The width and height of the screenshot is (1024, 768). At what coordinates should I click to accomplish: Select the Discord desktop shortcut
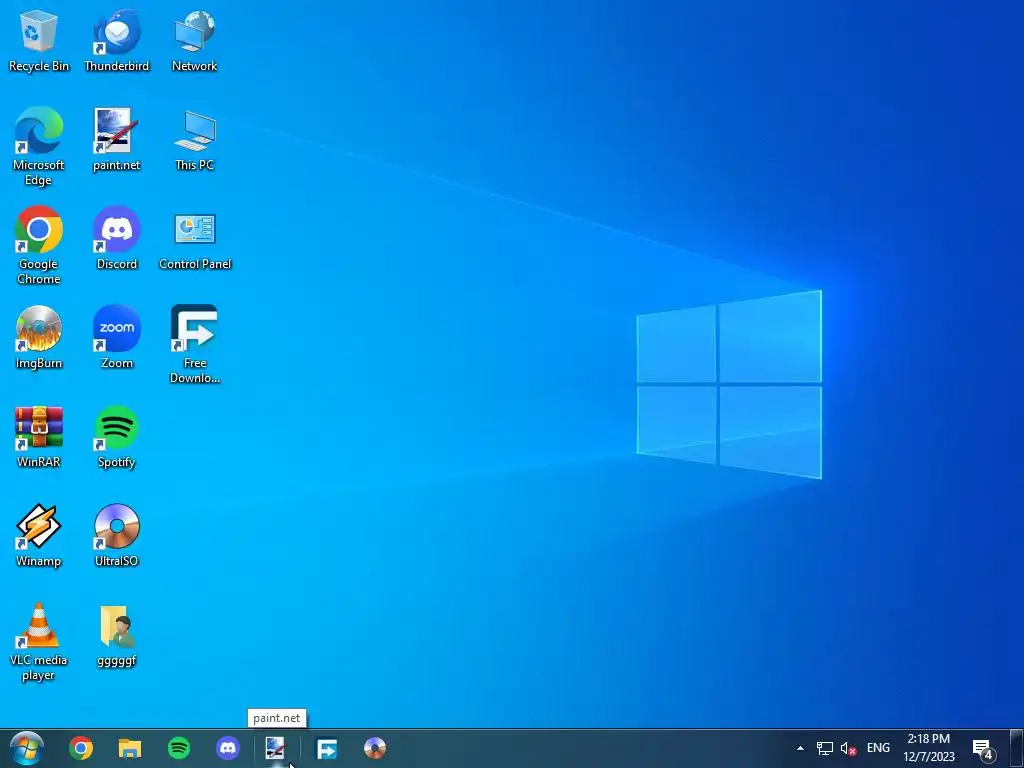pyautogui.click(x=117, y=238)
